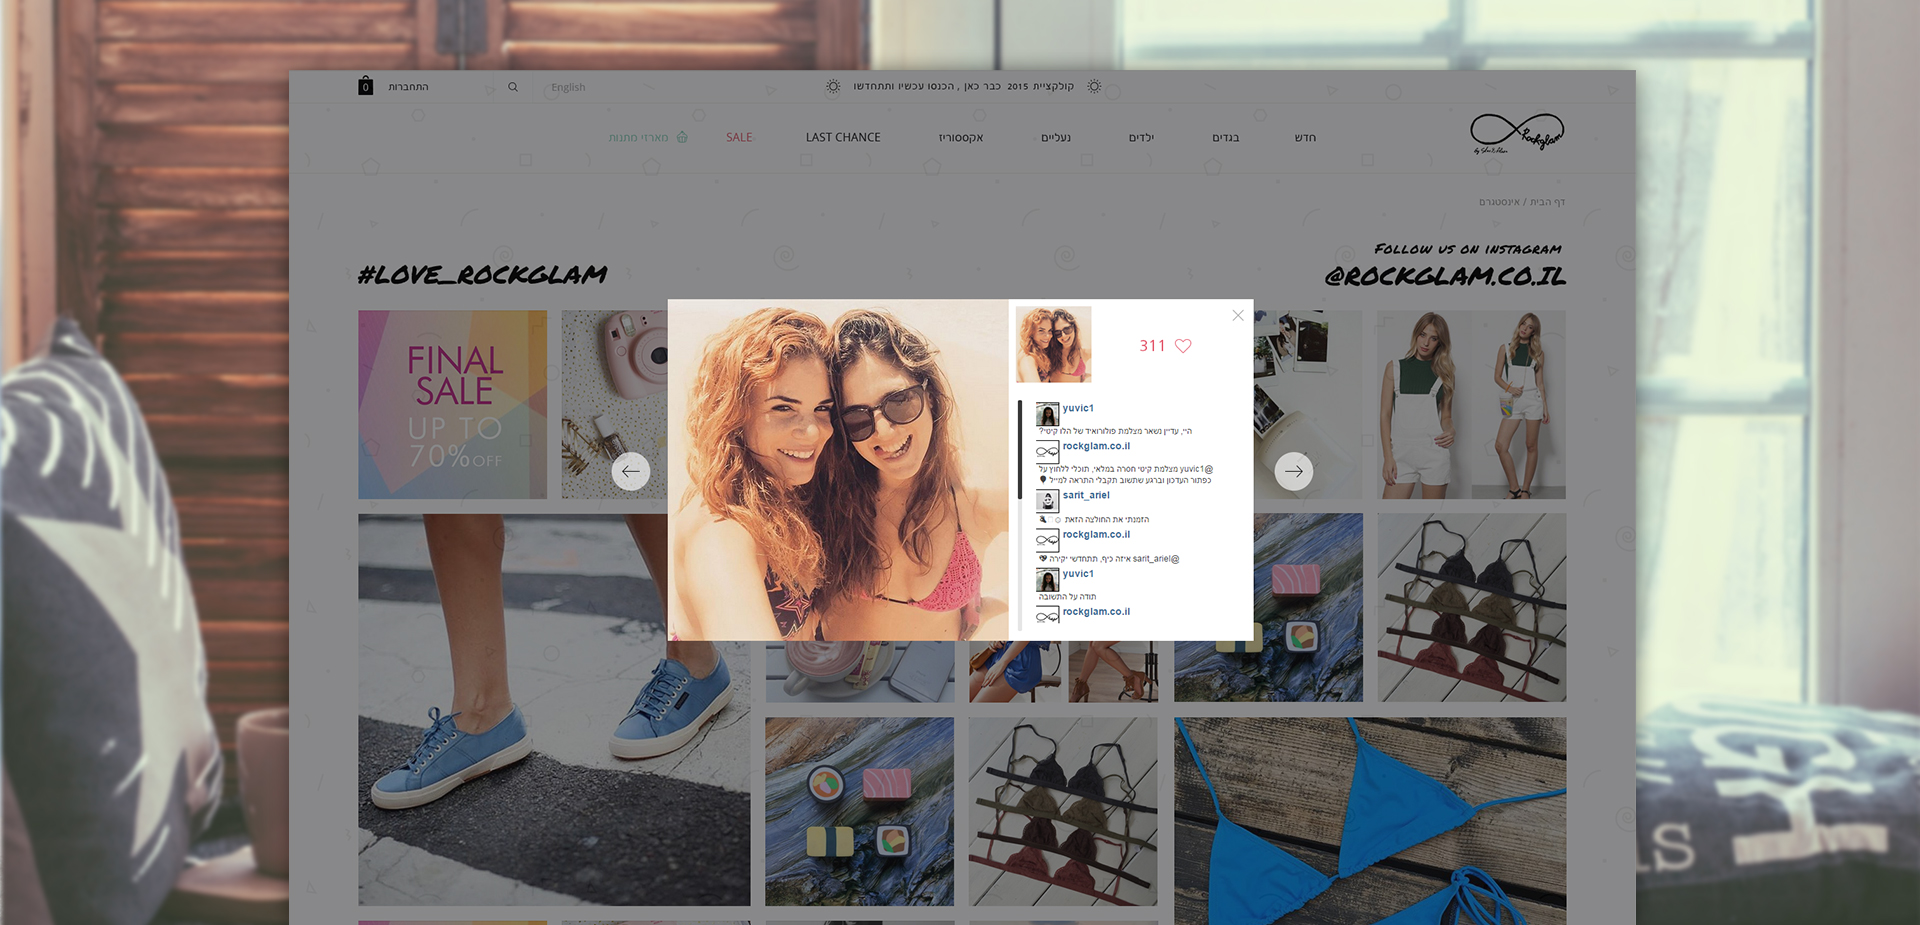Click the דף הבית breadcrumb link
The height and width of the screenshot is (925, 1920).
click(1548, 202)
